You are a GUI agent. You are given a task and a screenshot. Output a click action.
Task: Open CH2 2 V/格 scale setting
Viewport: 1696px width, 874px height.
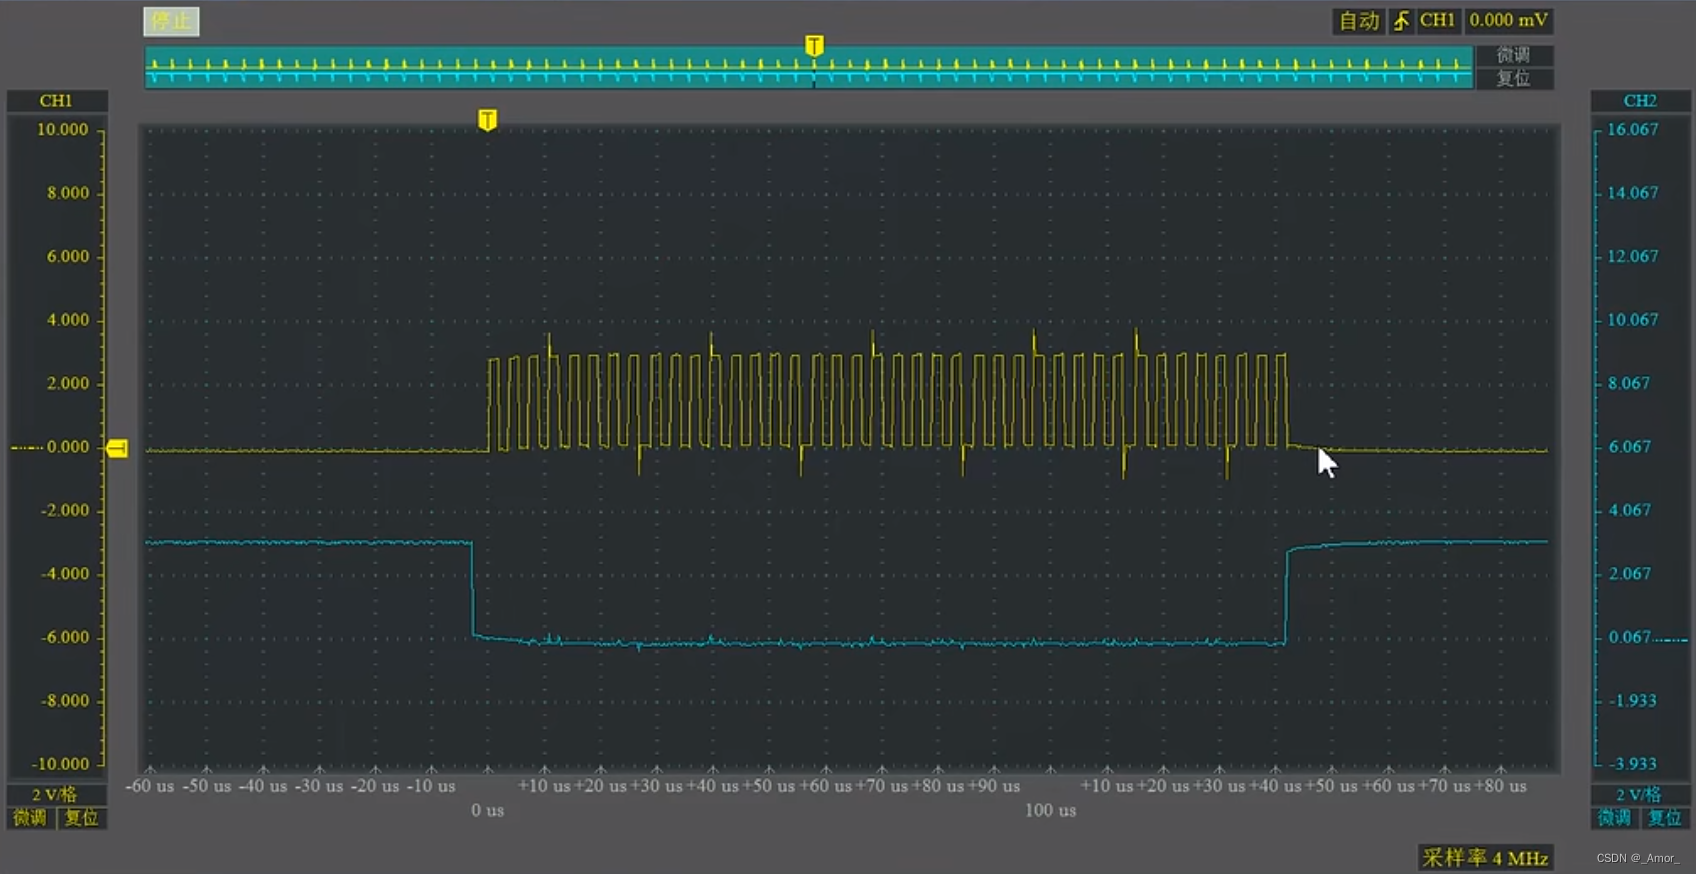[x=1639, y=794]
